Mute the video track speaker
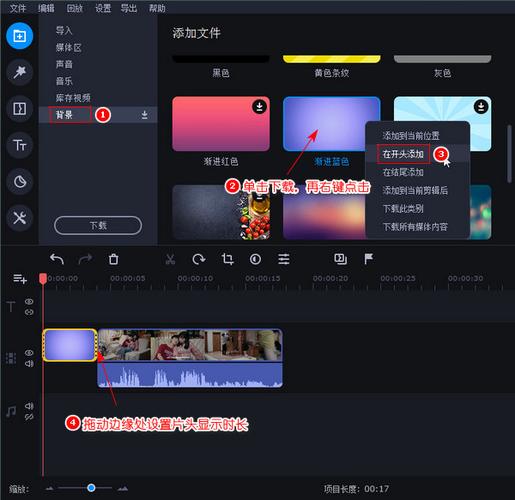The height and width of the screenshot is (500, 515). [x=29, y=363]
